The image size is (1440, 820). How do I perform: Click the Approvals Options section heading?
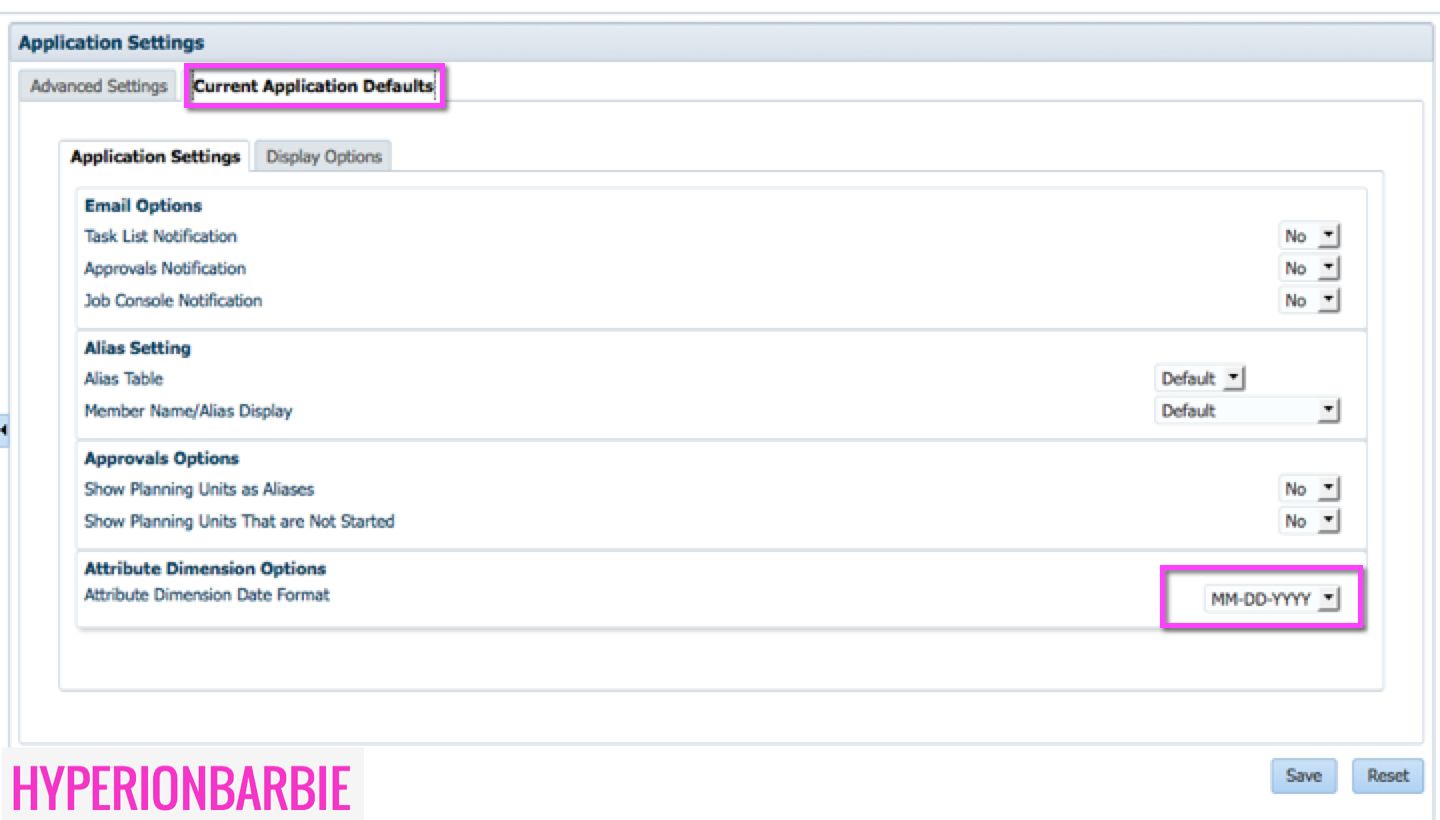tap(161, 458)
